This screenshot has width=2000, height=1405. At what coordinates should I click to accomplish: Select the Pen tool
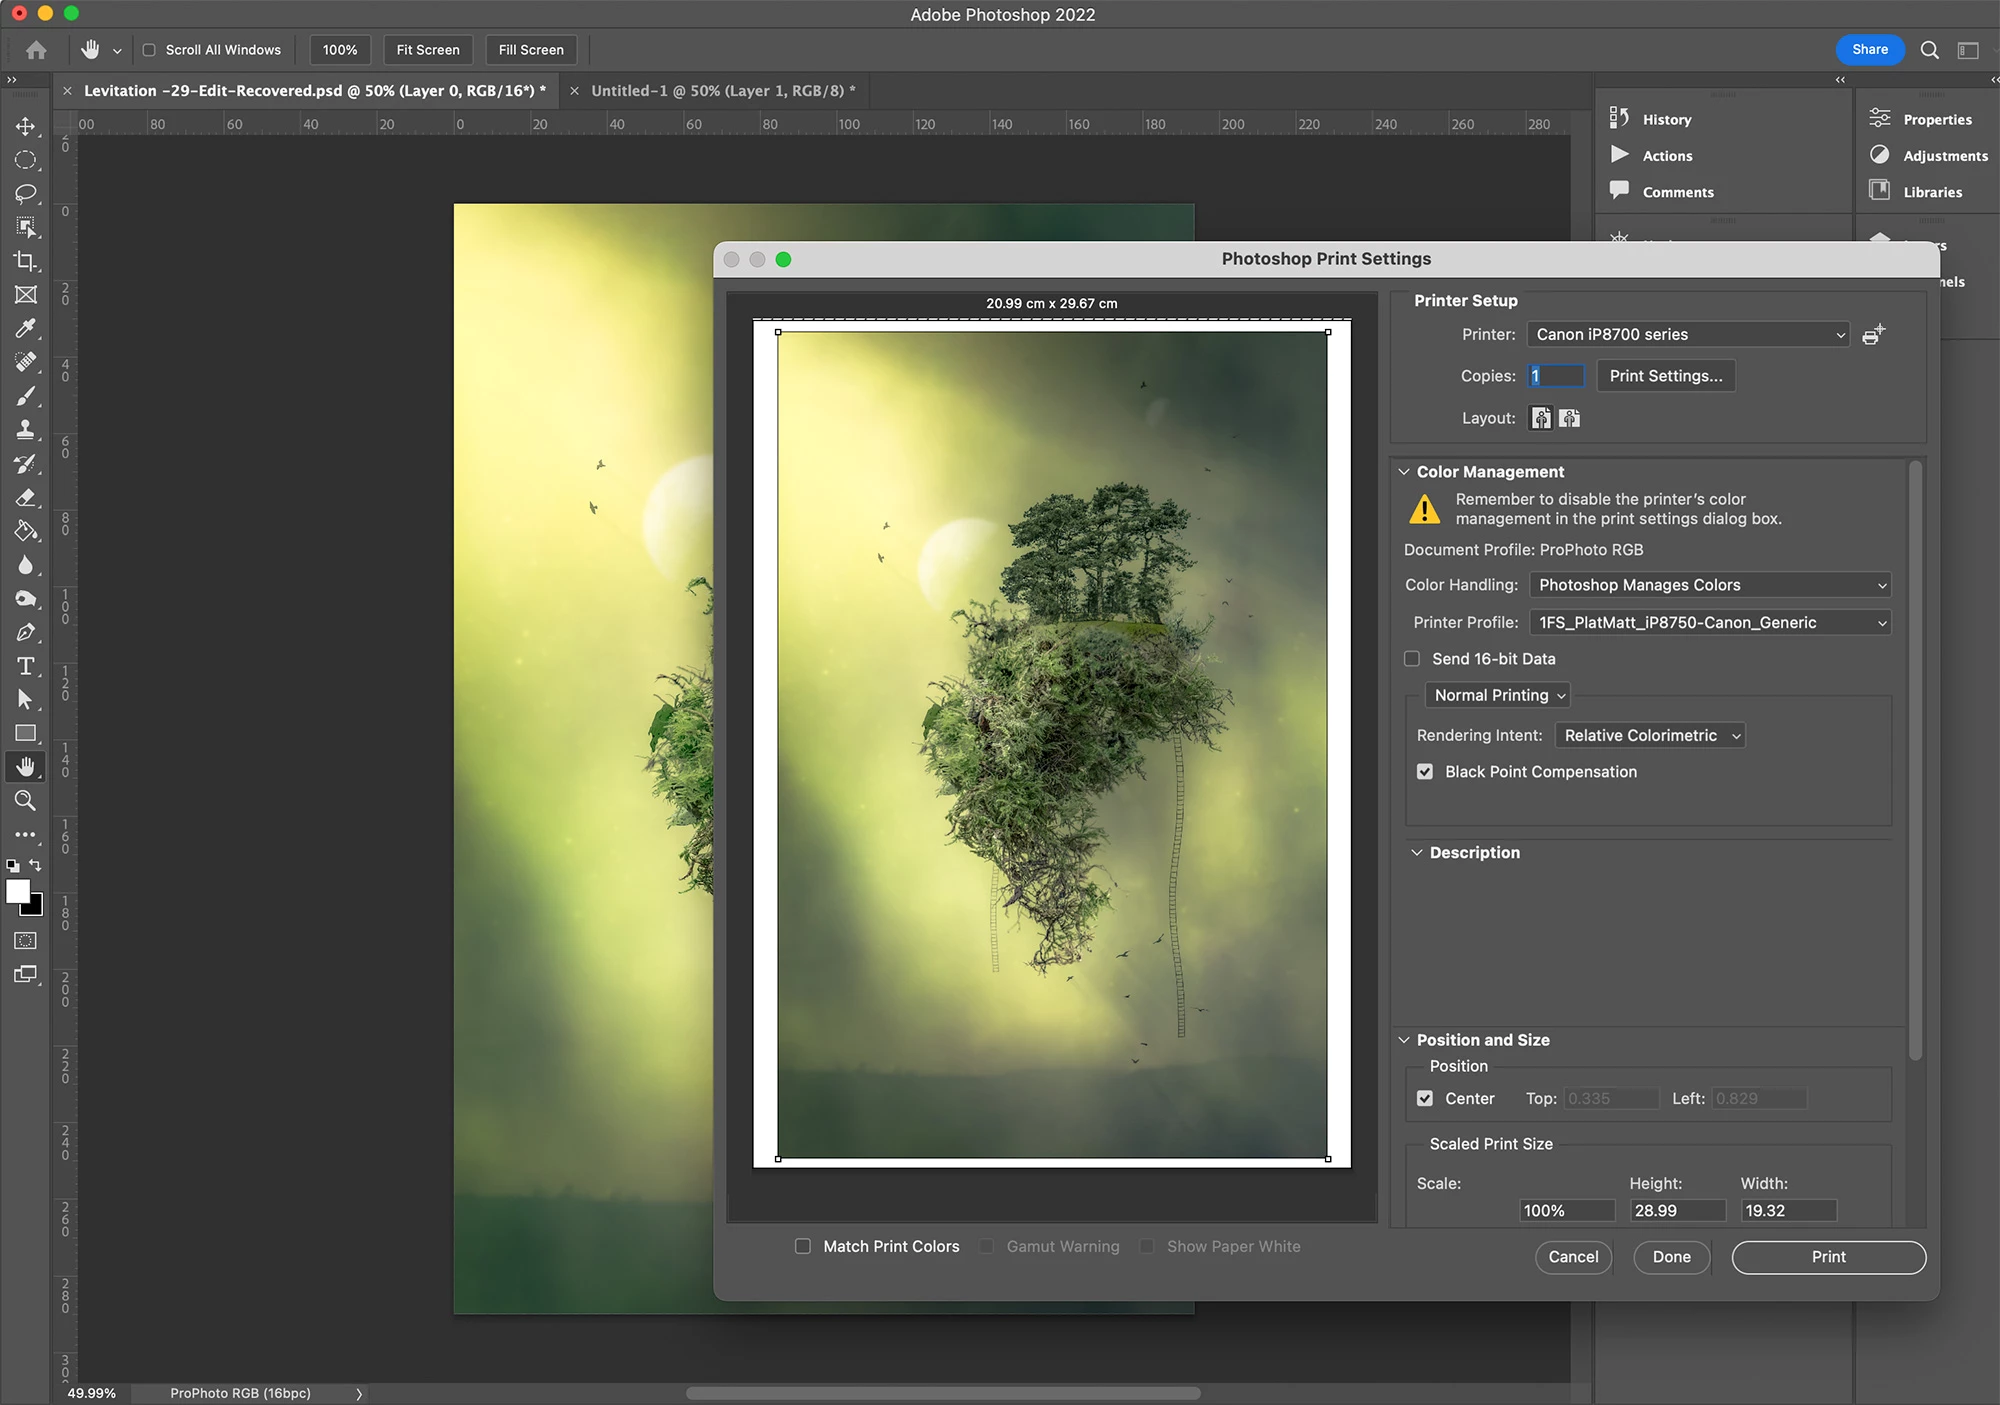pyautogui.click(x=26, y=632)
